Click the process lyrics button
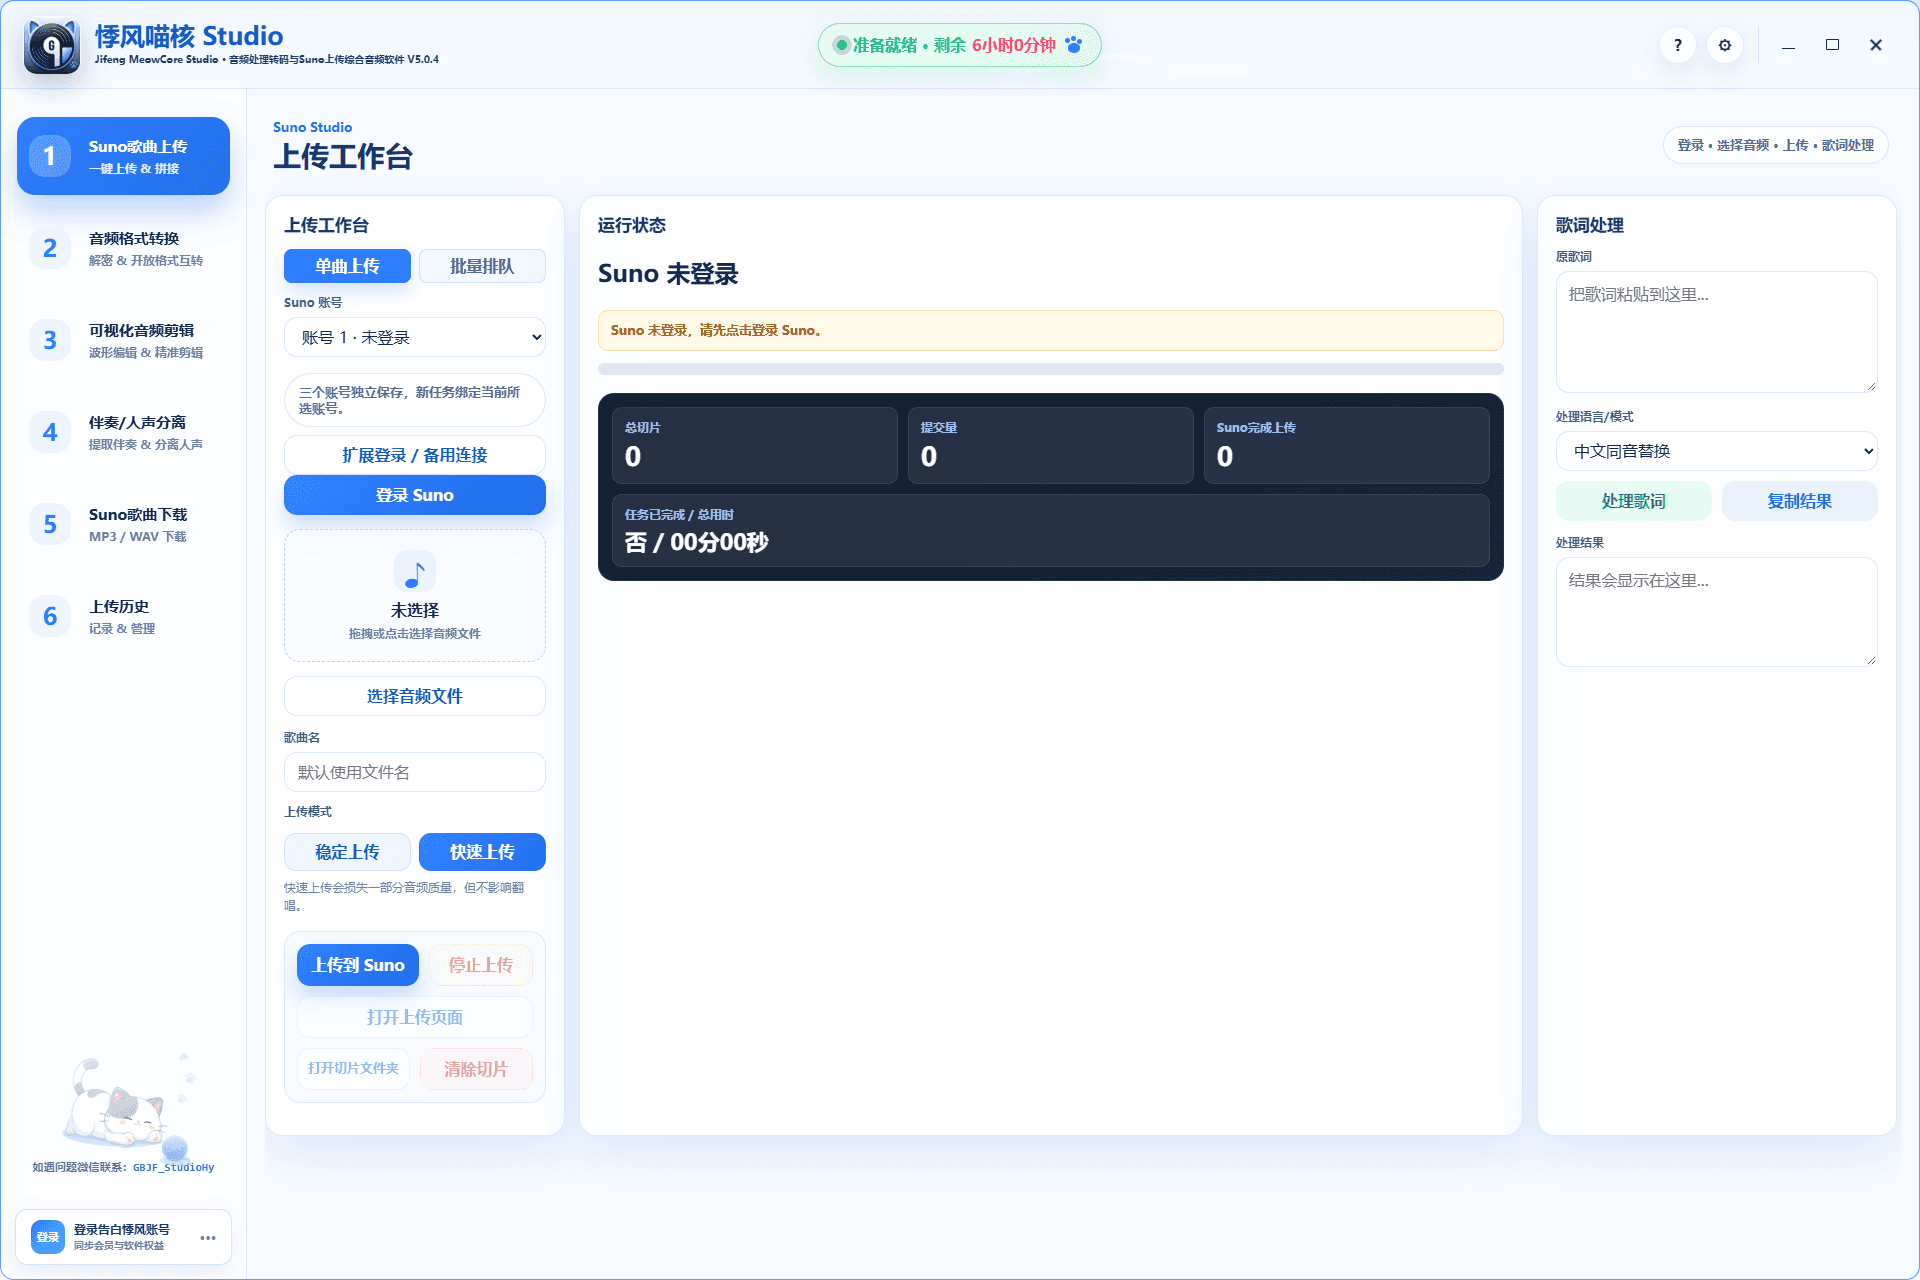This screenshot has width=1920, height=1280. pyautogui.click(x=1634, y=501)
